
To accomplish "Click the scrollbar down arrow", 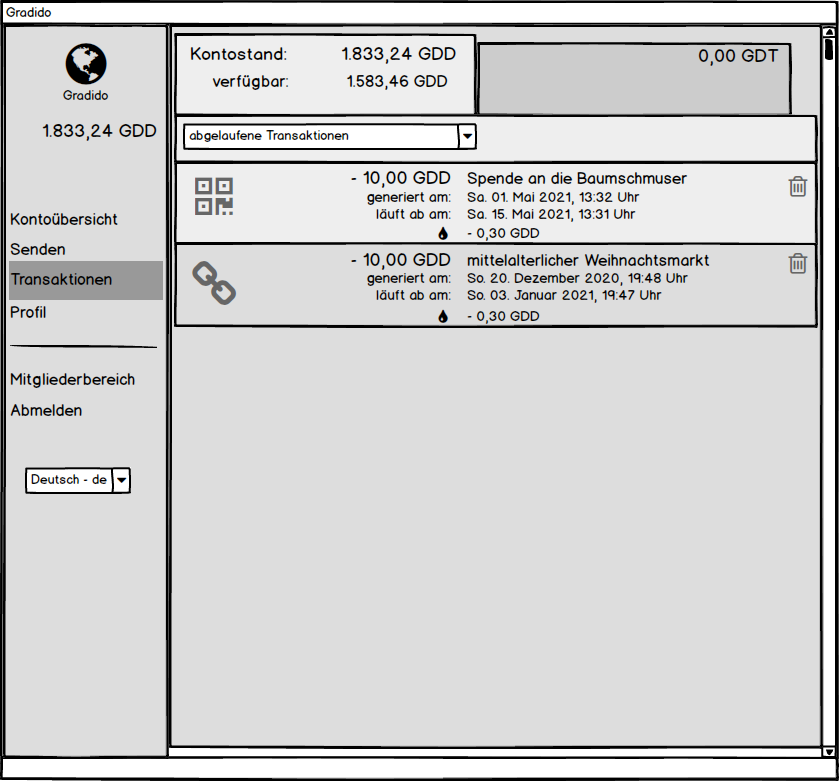I will click(x=828, y=751).
